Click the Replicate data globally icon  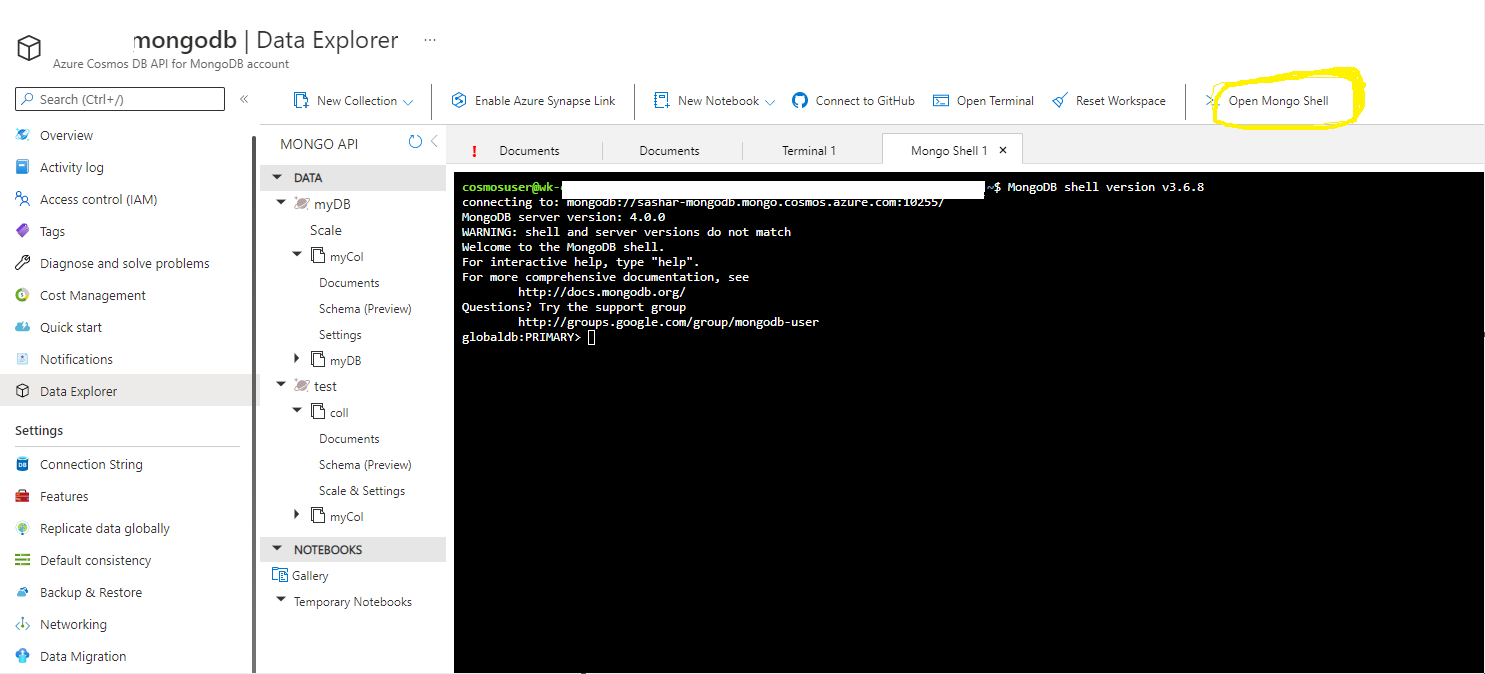(22, 528)
